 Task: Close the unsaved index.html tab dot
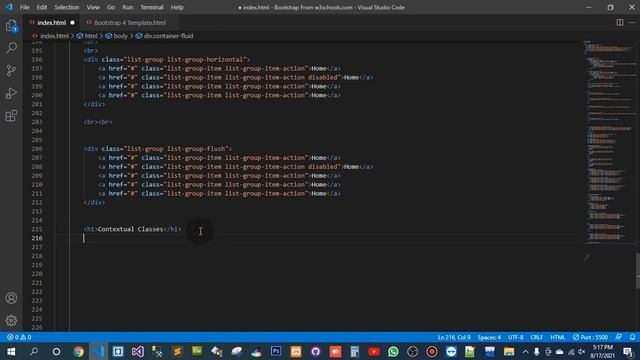click(x=72, y=23)
